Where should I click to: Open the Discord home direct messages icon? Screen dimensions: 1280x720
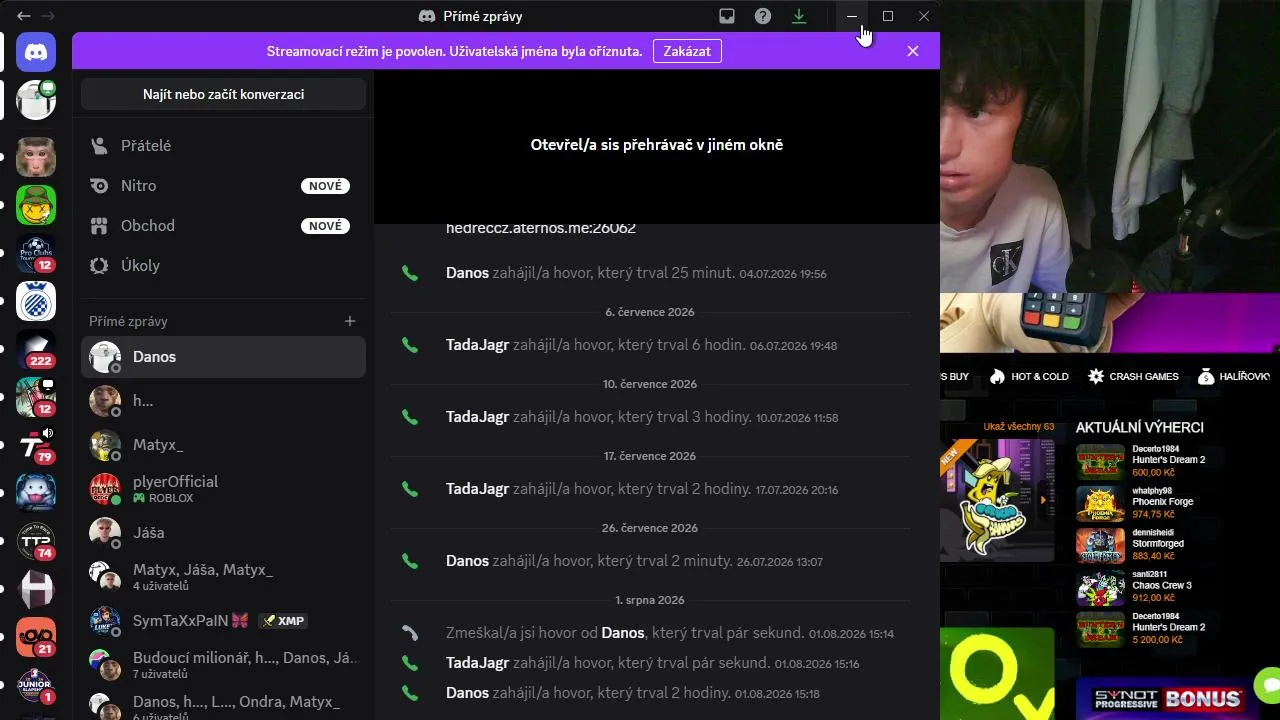(x=36, y=51)
